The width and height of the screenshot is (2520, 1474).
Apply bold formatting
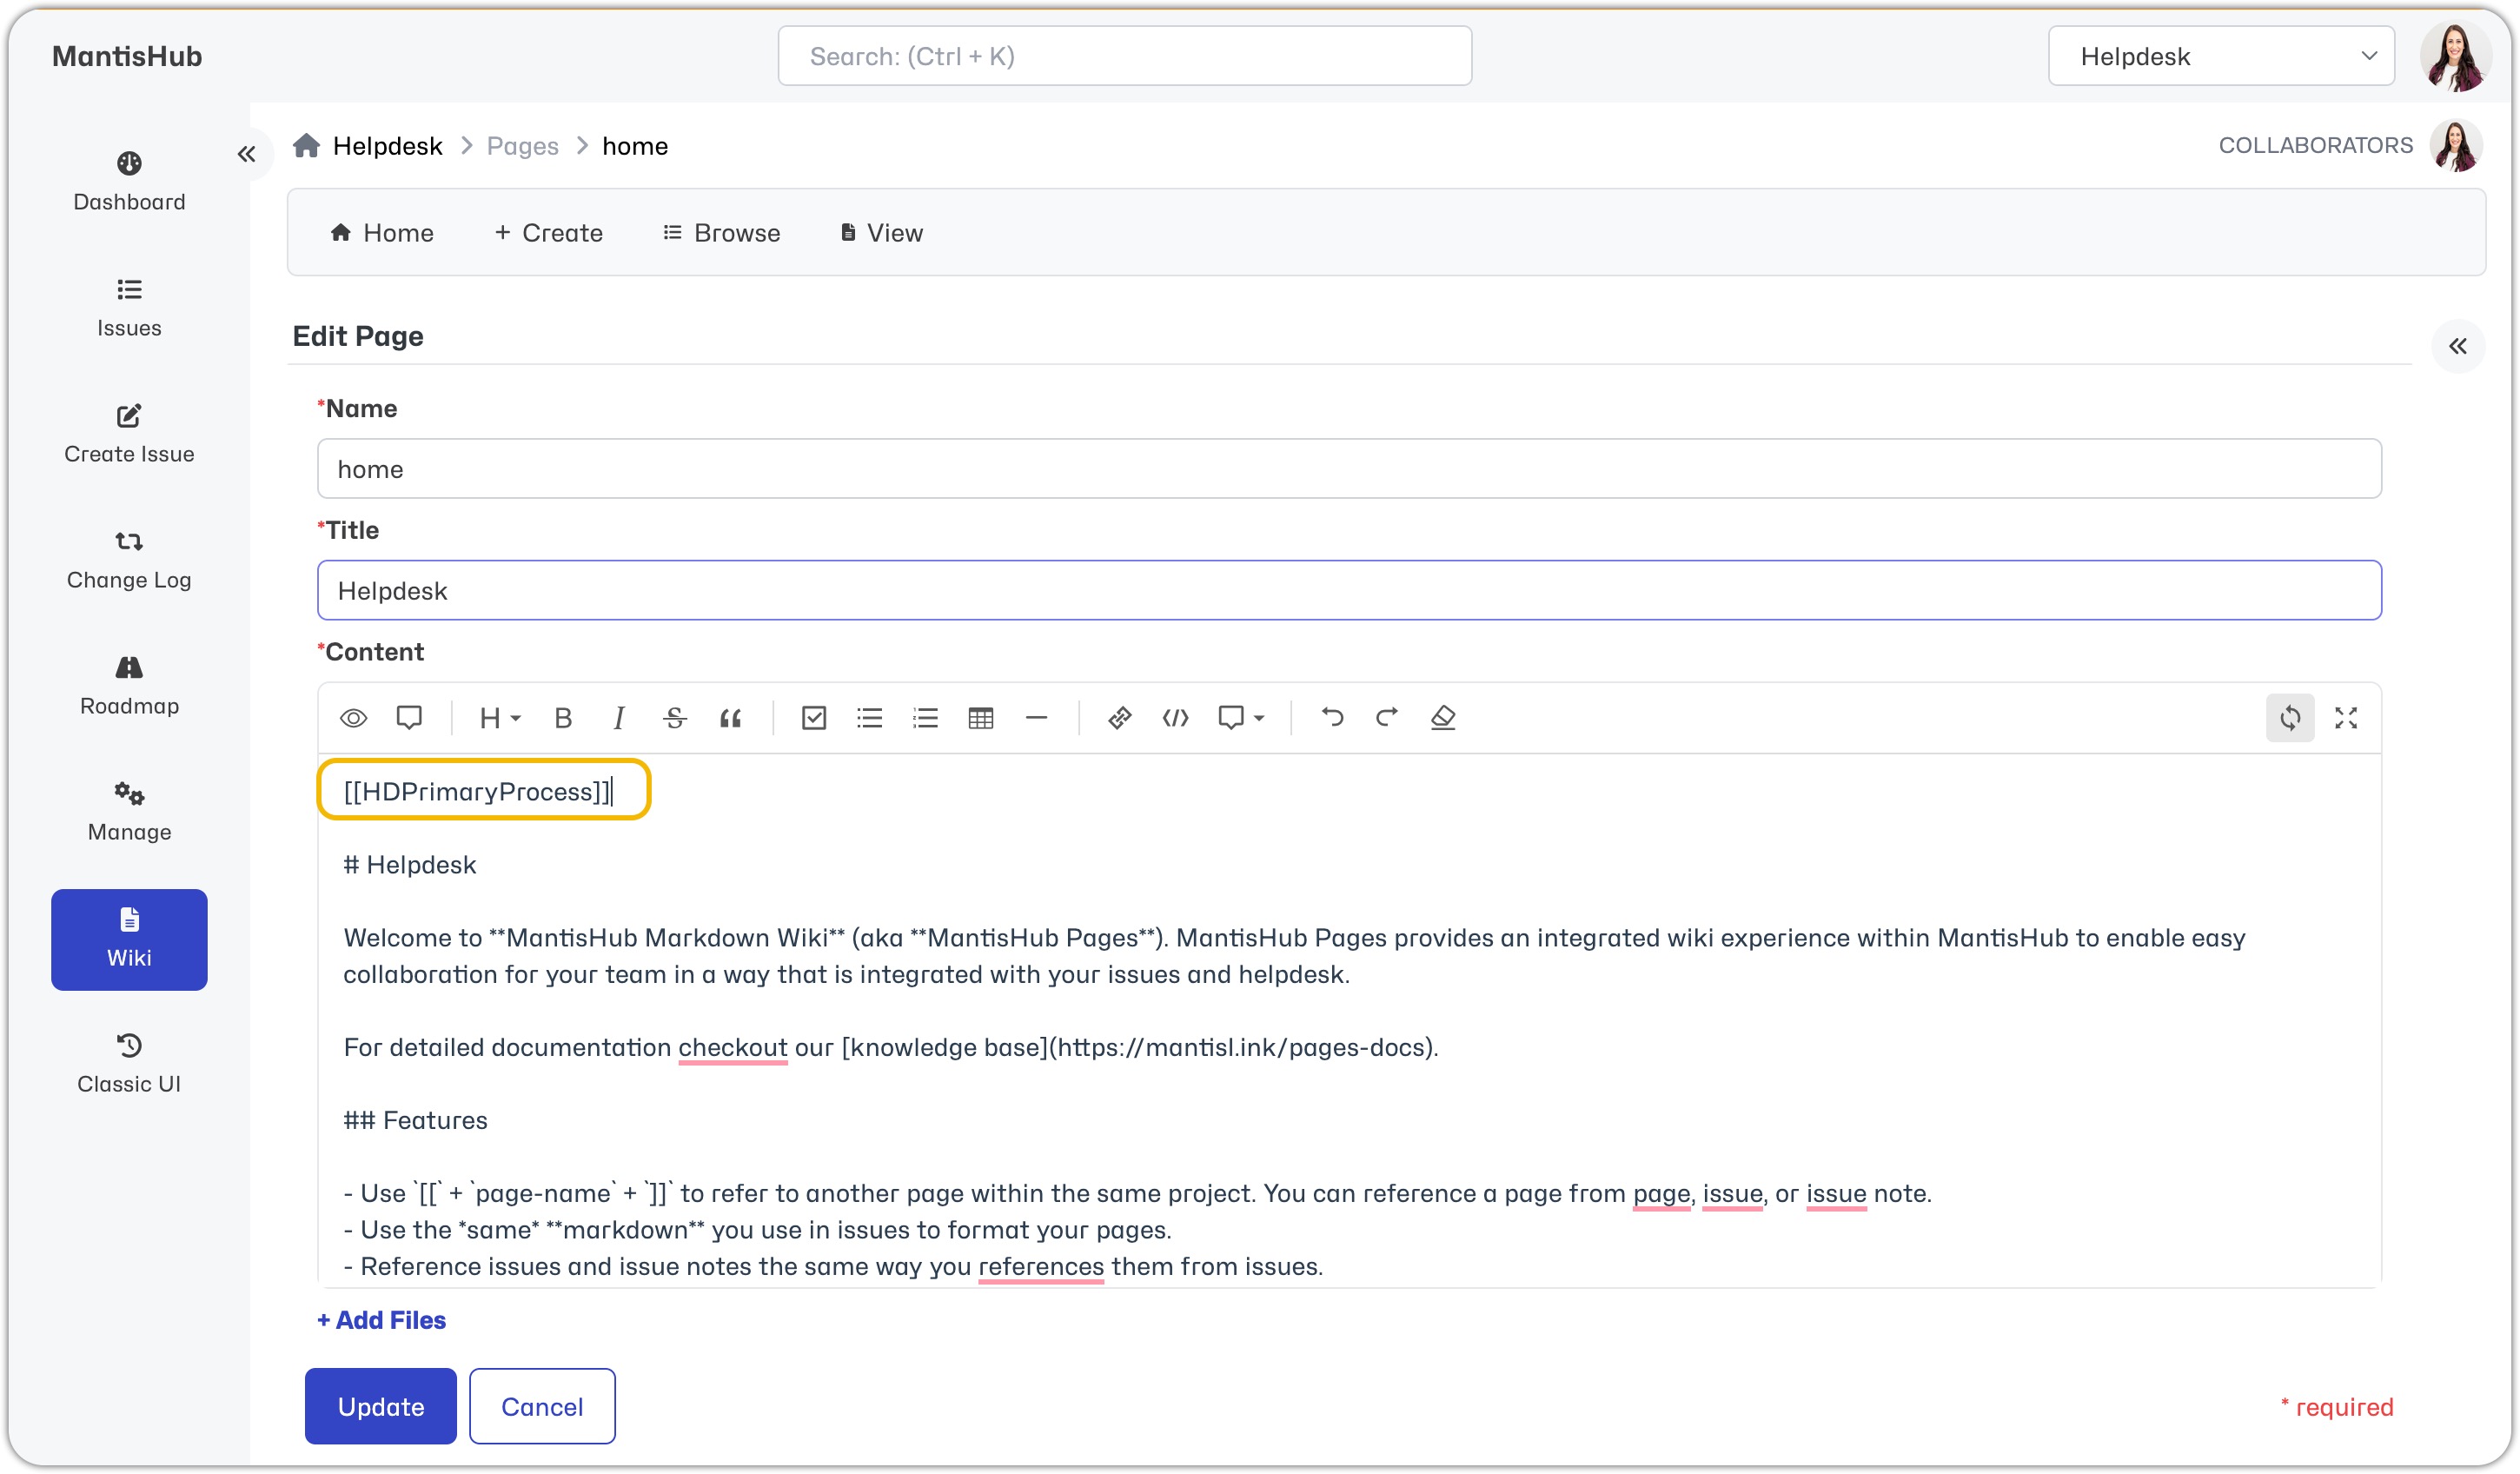click(x=563, y=718)
